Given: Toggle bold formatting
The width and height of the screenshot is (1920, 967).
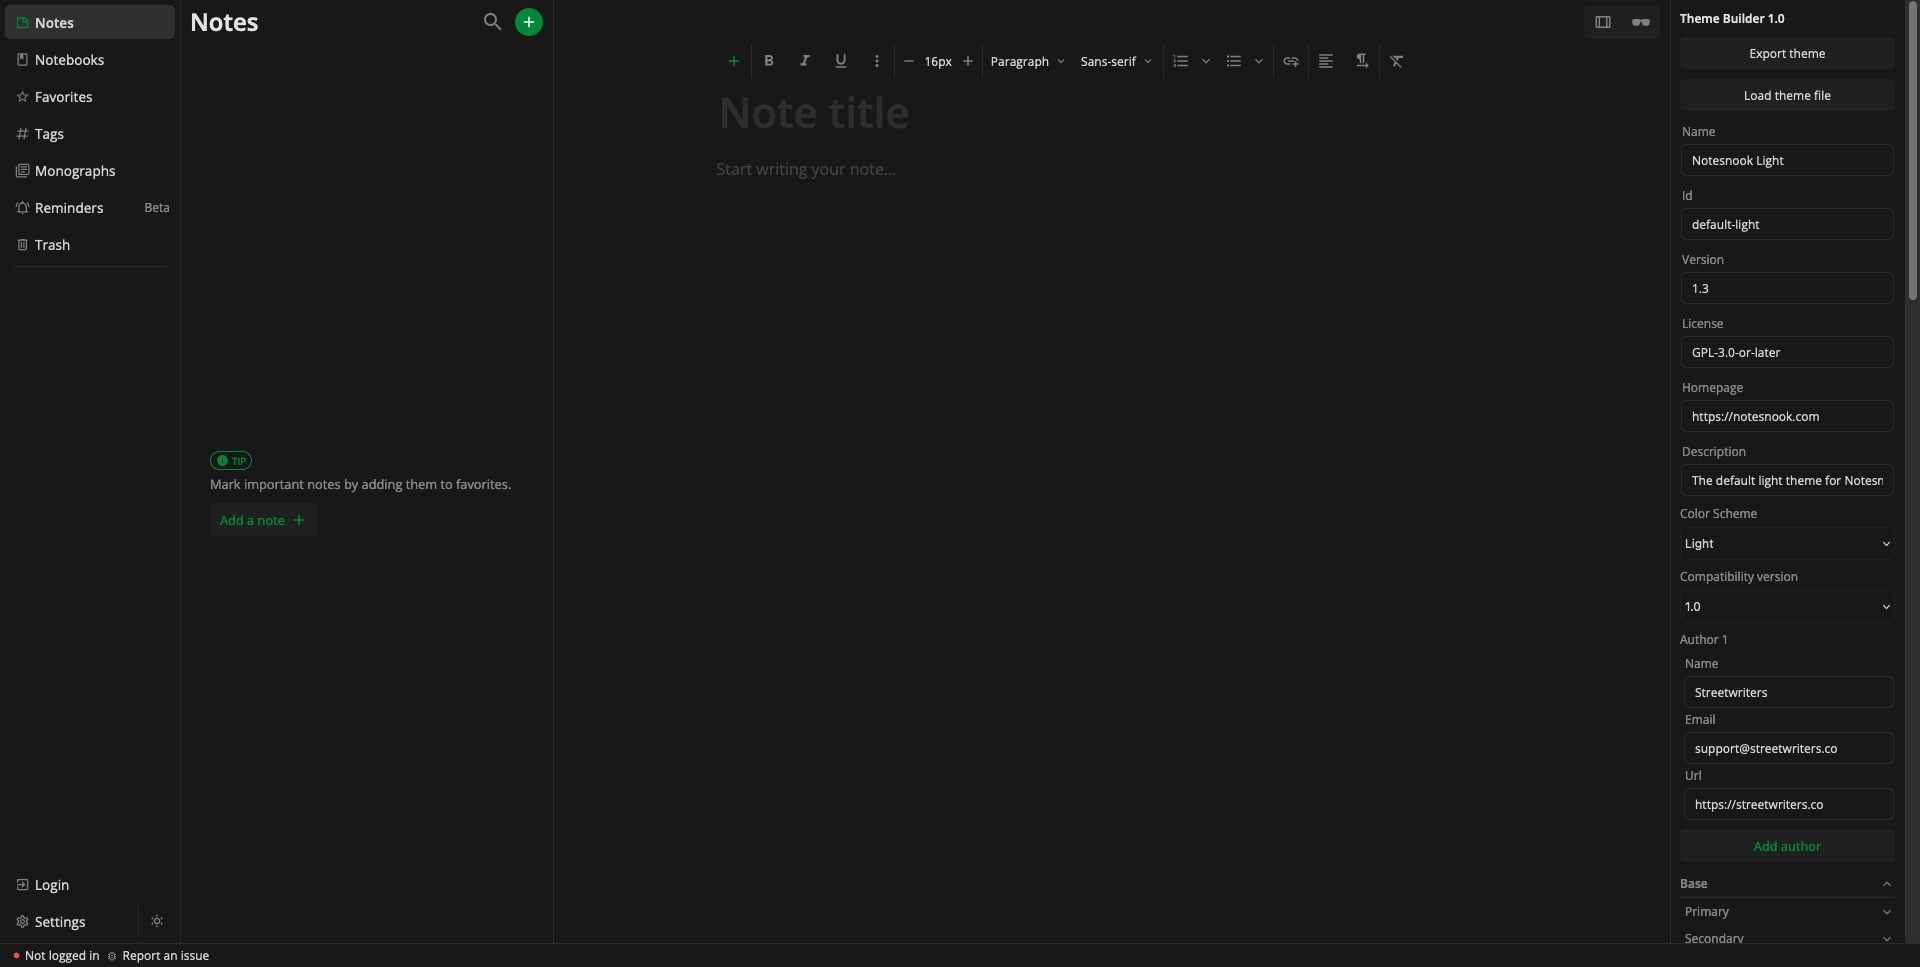Looking at the screenshot, I should coord(769,61).
